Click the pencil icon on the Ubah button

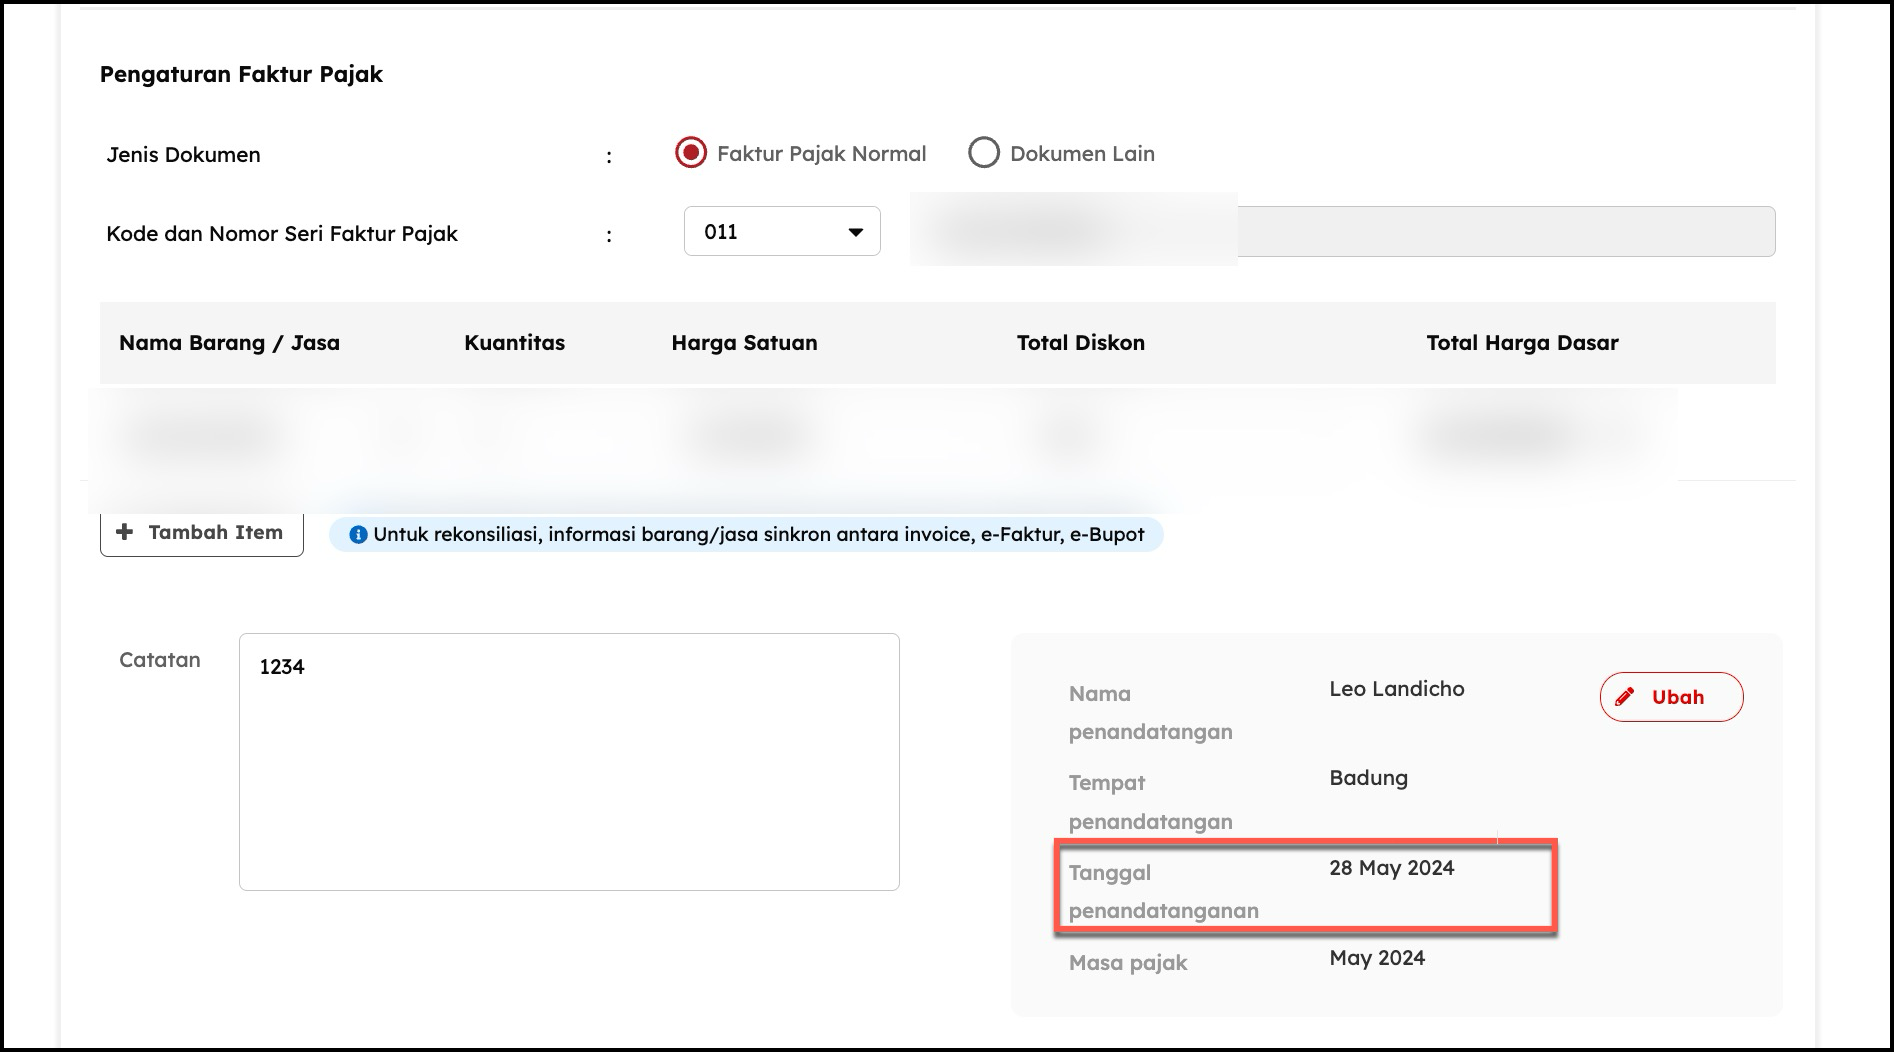point(1625,697)
